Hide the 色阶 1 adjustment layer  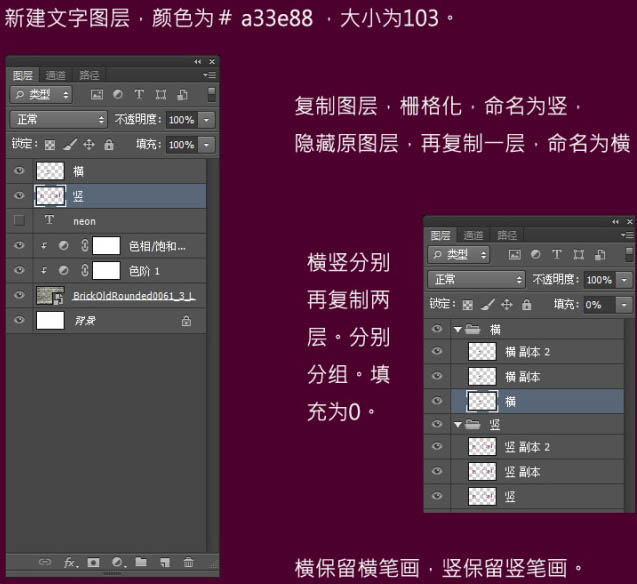coord(19,270)
